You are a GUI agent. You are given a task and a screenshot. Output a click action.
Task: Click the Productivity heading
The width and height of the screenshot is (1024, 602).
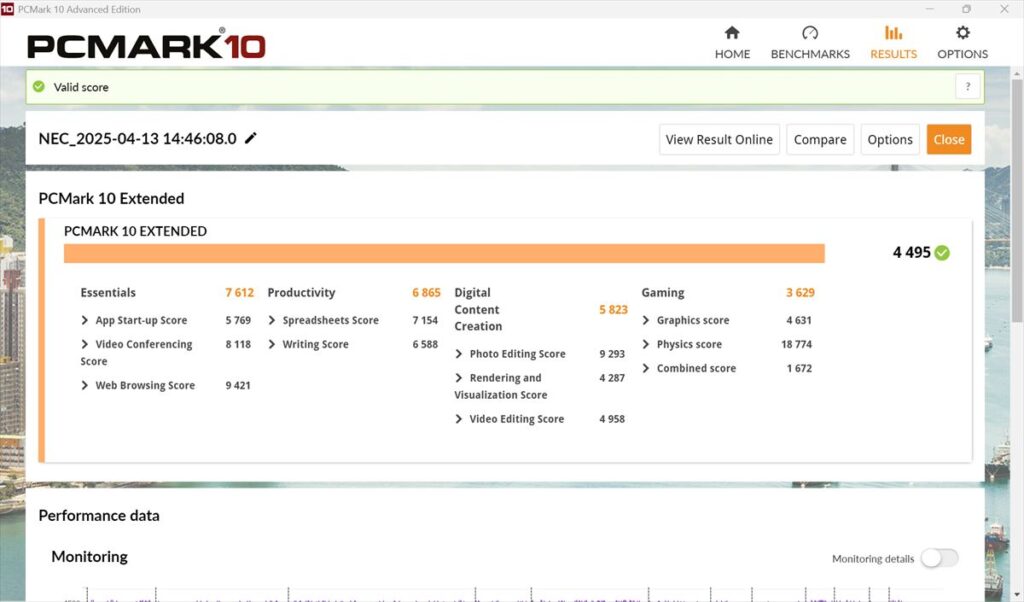coord(301,293)
